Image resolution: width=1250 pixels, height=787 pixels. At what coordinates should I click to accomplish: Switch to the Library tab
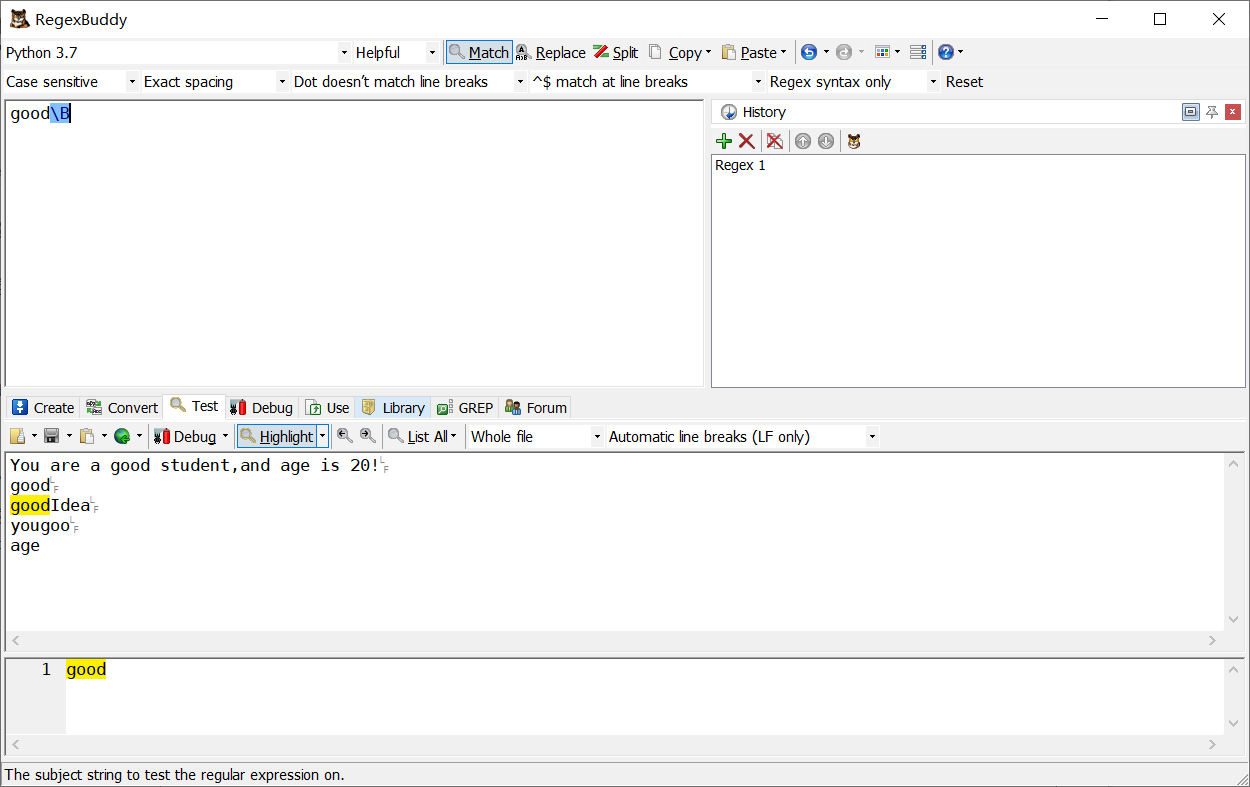point(393,407)
